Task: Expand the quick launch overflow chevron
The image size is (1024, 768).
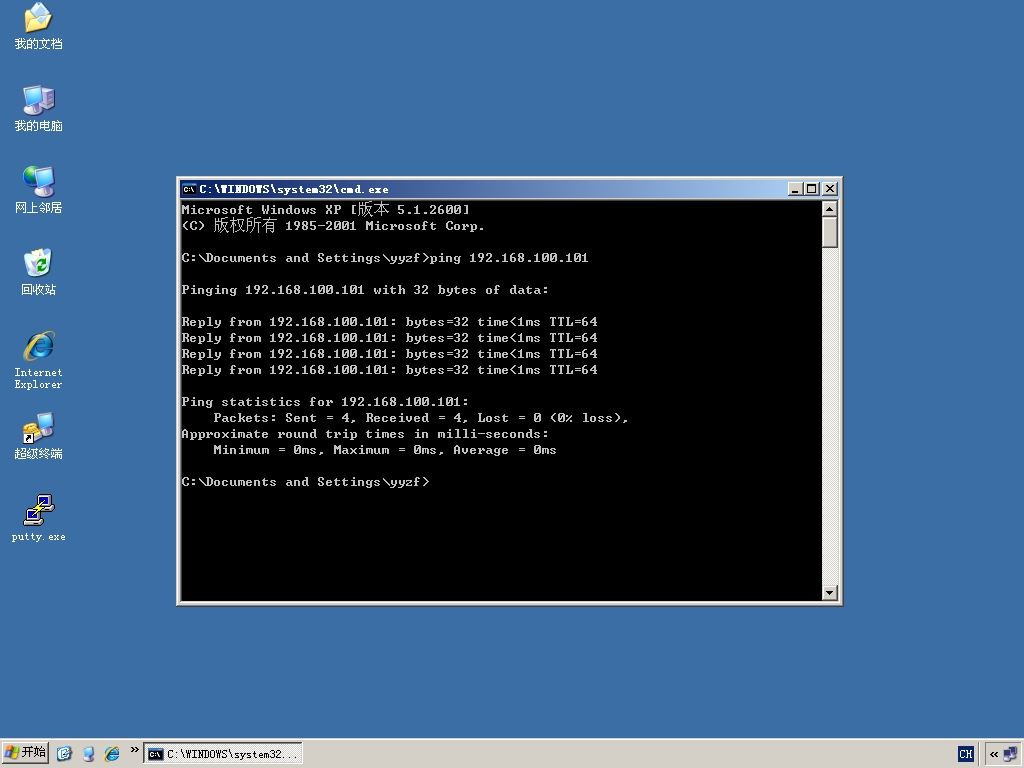Action: (134, 750)
